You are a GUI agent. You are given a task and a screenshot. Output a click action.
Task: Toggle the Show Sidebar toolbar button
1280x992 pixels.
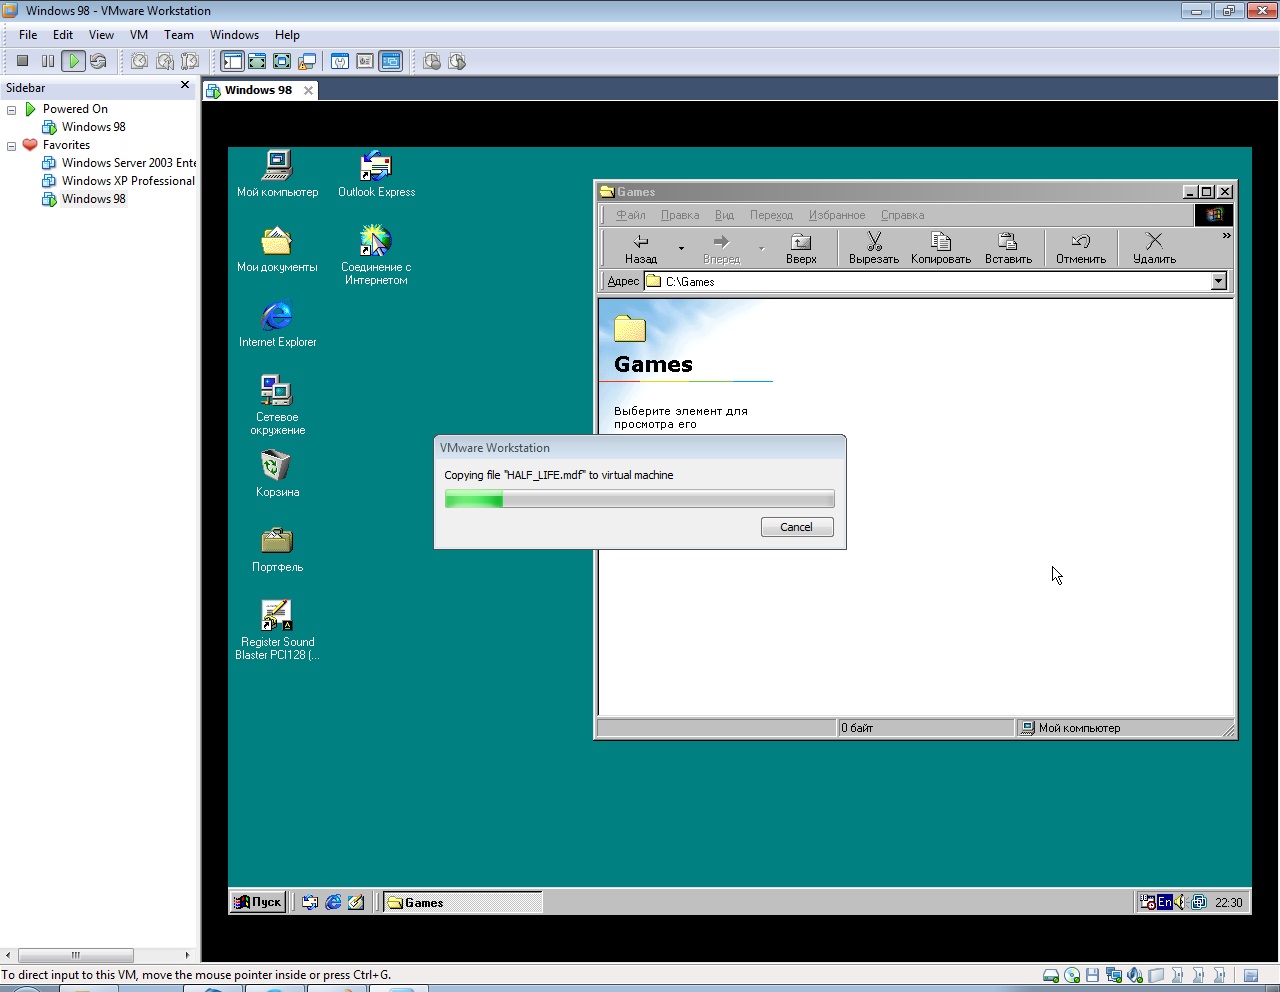point(232,61)
